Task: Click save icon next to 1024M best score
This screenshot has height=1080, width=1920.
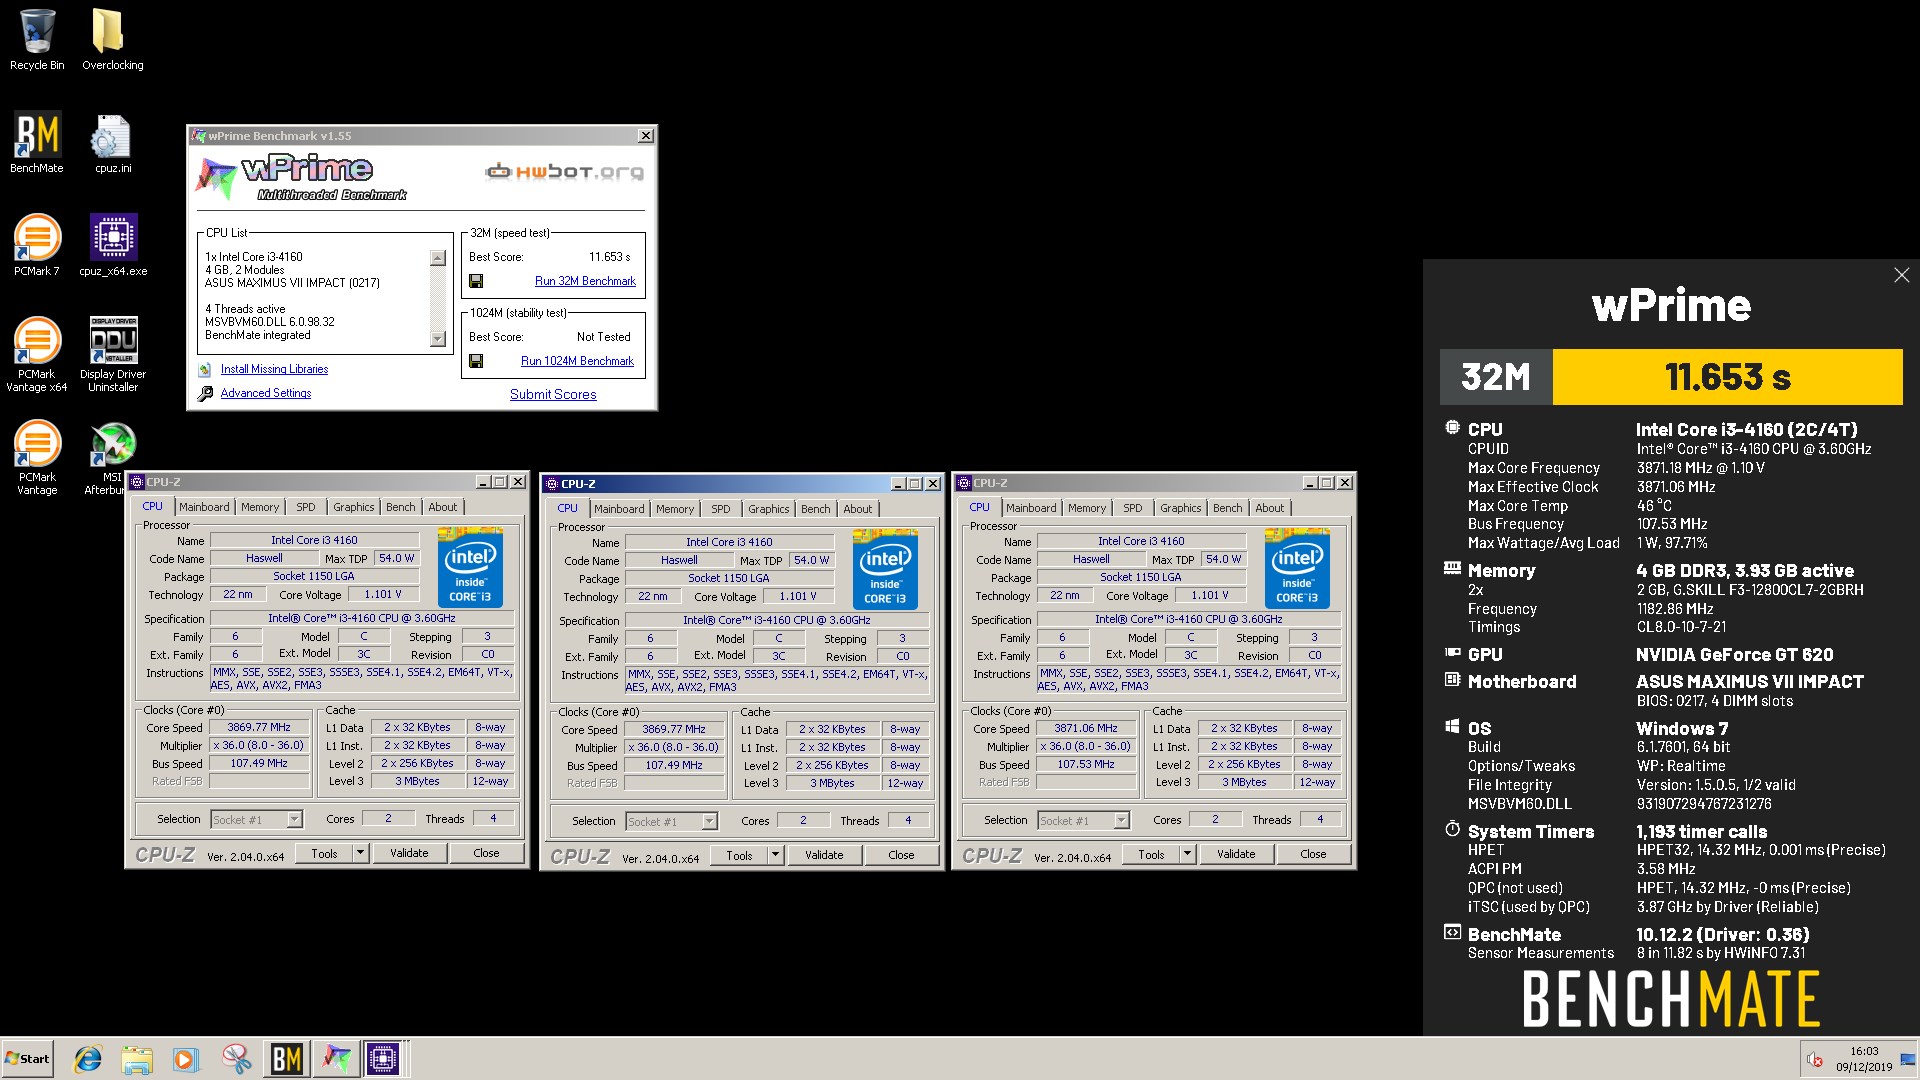Action: pyautogui.click(x=476, y=361)
